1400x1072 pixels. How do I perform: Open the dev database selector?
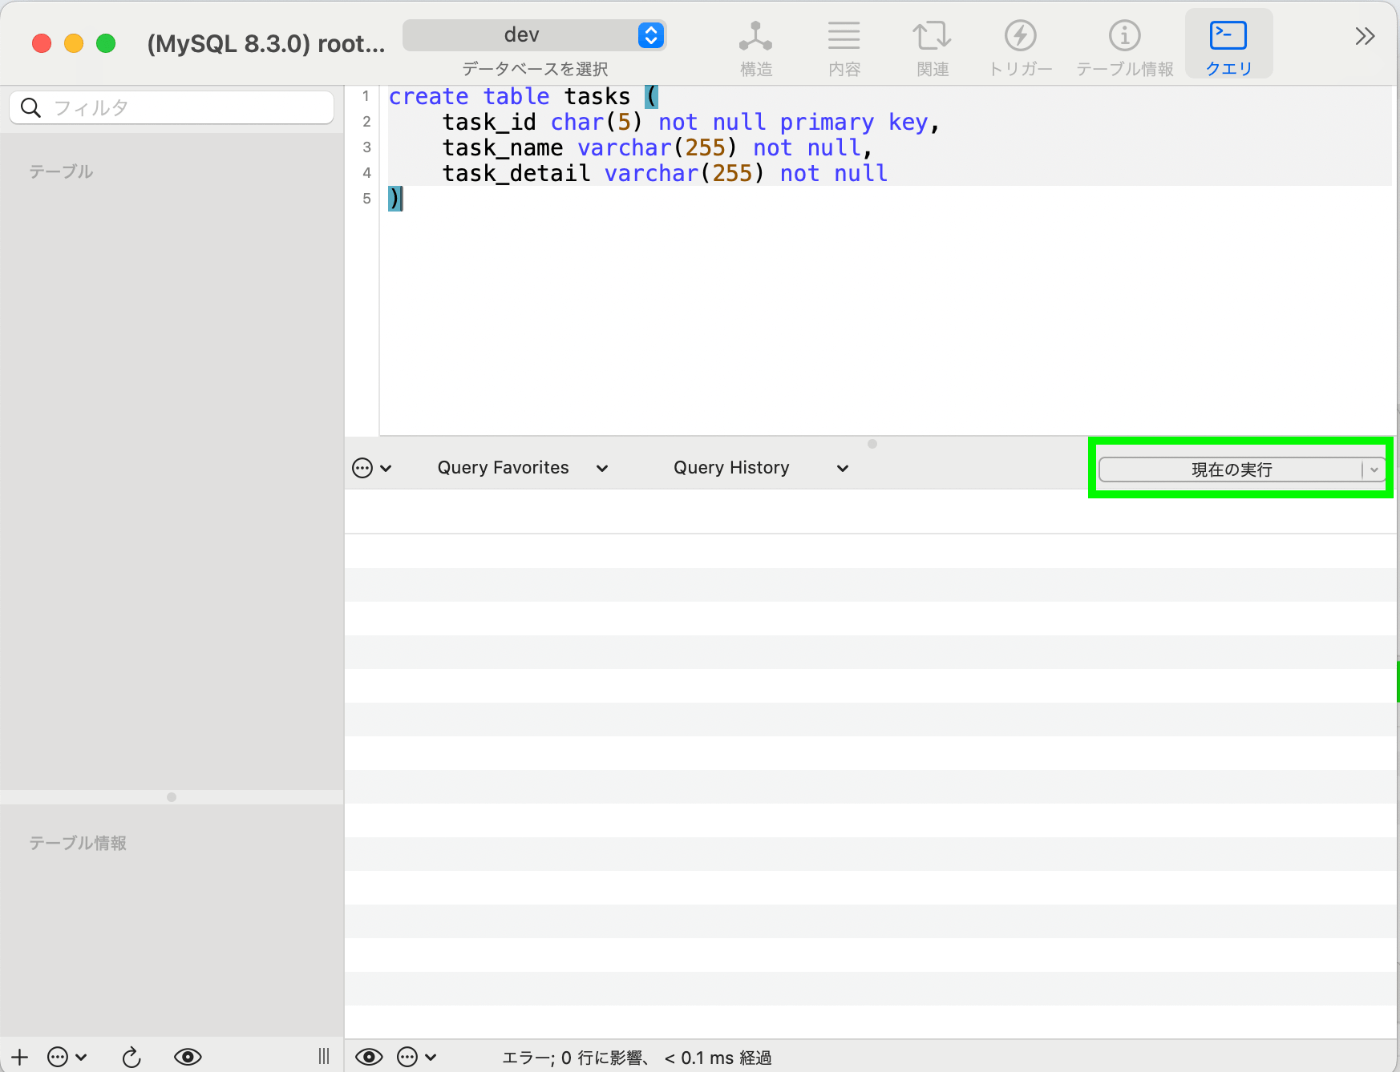click(x=535, y=35)
